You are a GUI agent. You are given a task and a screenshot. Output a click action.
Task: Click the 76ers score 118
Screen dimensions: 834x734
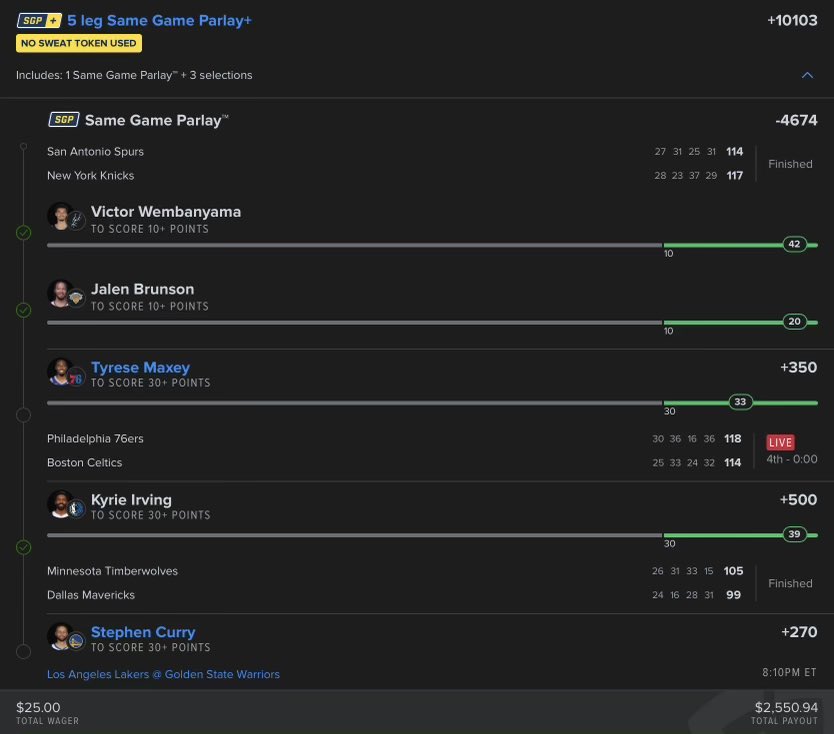732,439
